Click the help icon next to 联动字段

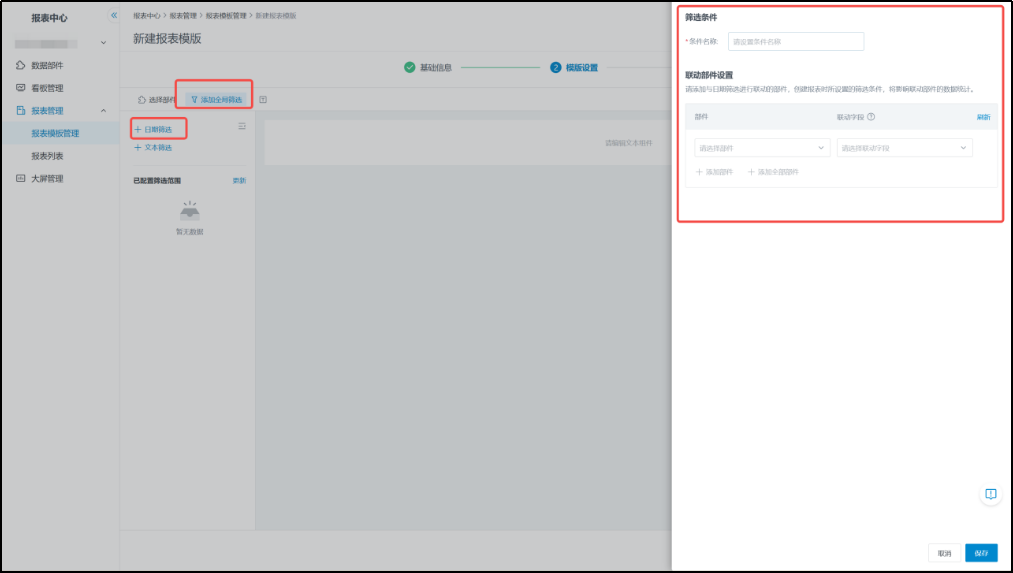(871, 117)
